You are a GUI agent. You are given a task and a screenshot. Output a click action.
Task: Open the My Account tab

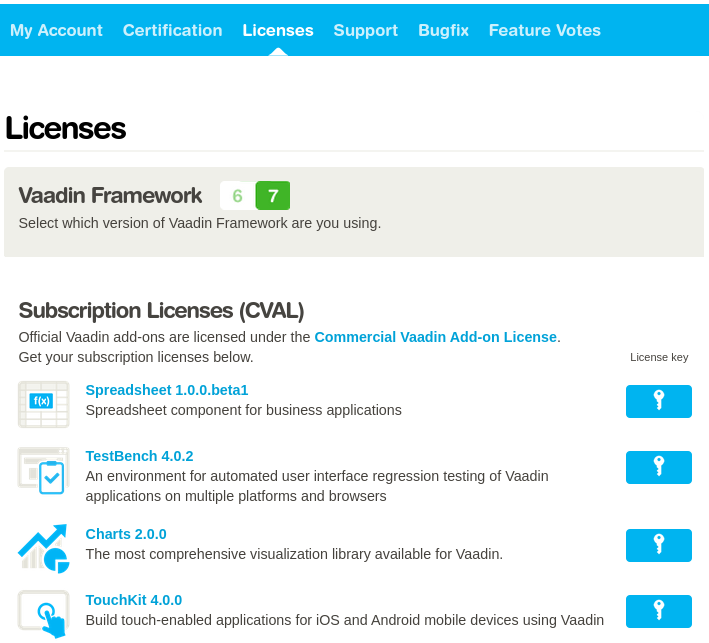(56, 30)
